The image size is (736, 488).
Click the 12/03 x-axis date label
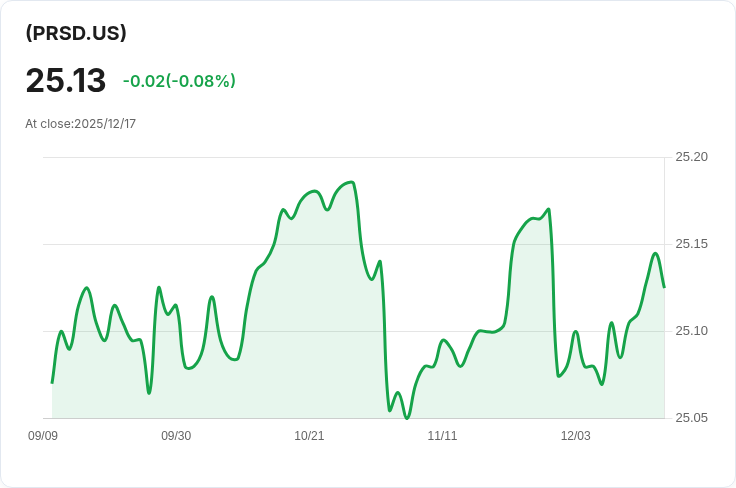[x=575, y=436]
